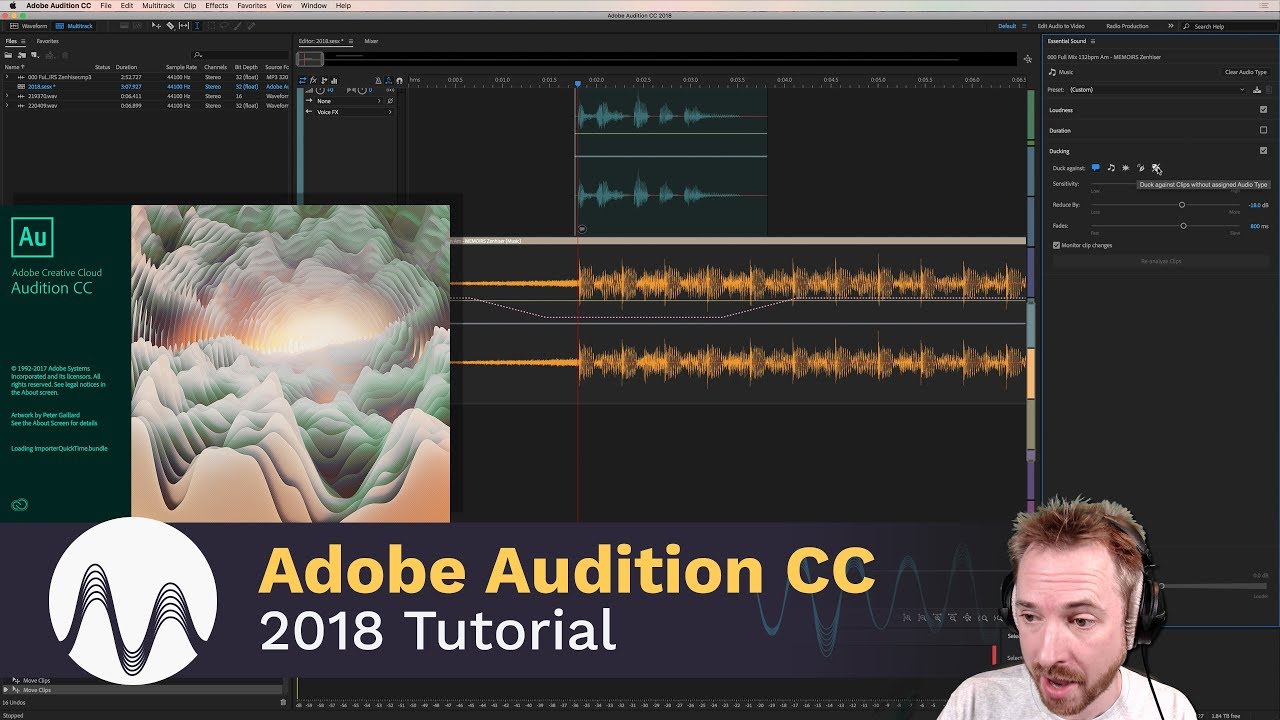This screenshot has width=1280, height=720.
Task: Open the File menu
Action: coord(106,6)
